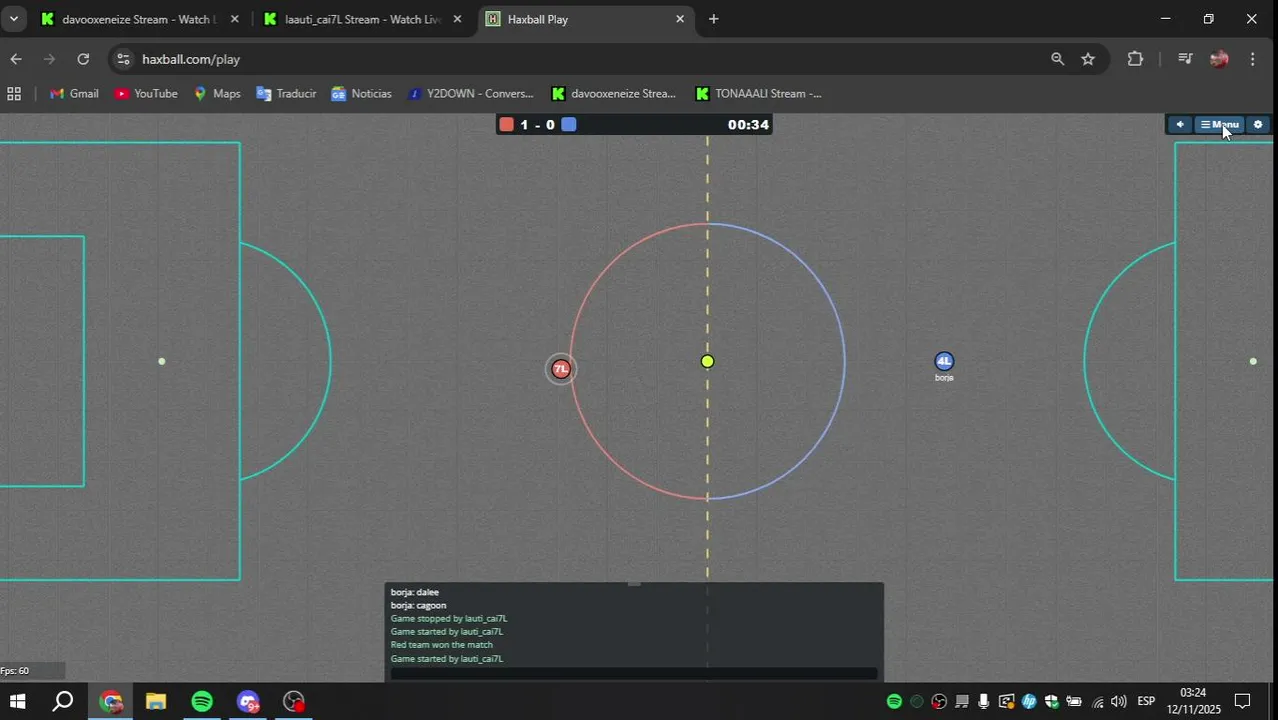Open the Extensions puzzle icon
The image size is (1278, 720).
click(1135, 59)
